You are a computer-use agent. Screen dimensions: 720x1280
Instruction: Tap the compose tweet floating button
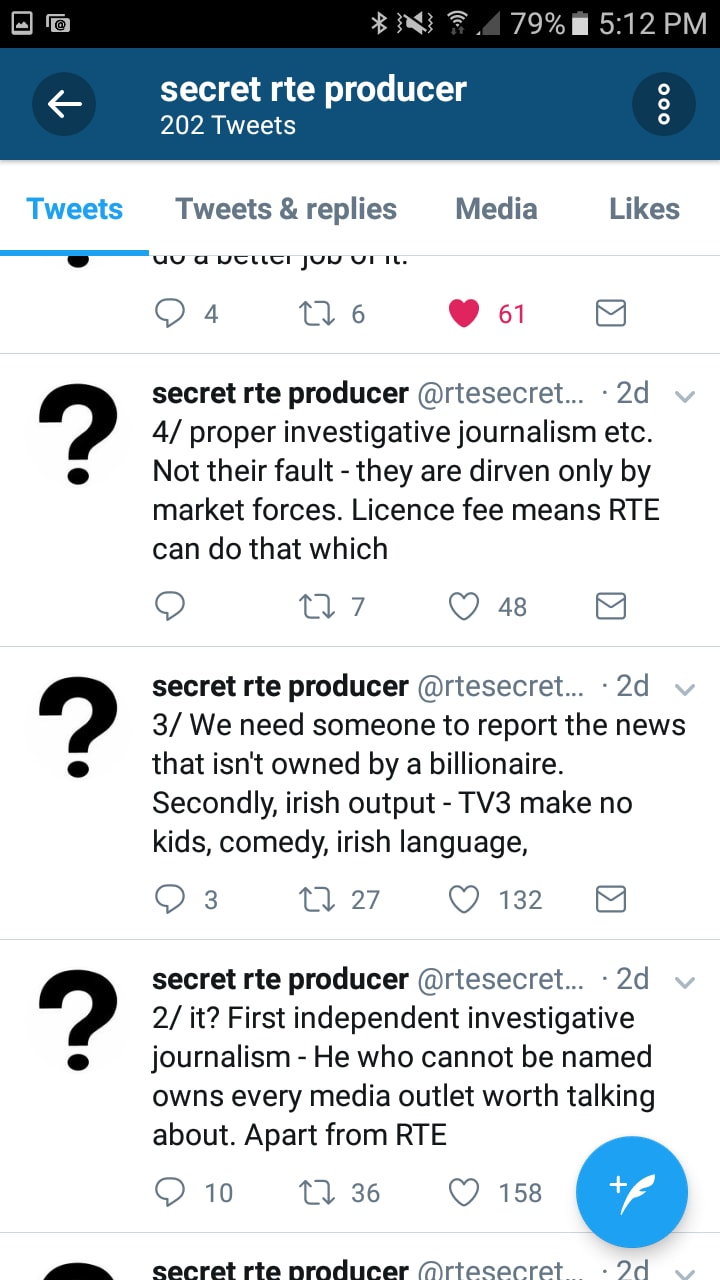click(x=632, y=1192)
